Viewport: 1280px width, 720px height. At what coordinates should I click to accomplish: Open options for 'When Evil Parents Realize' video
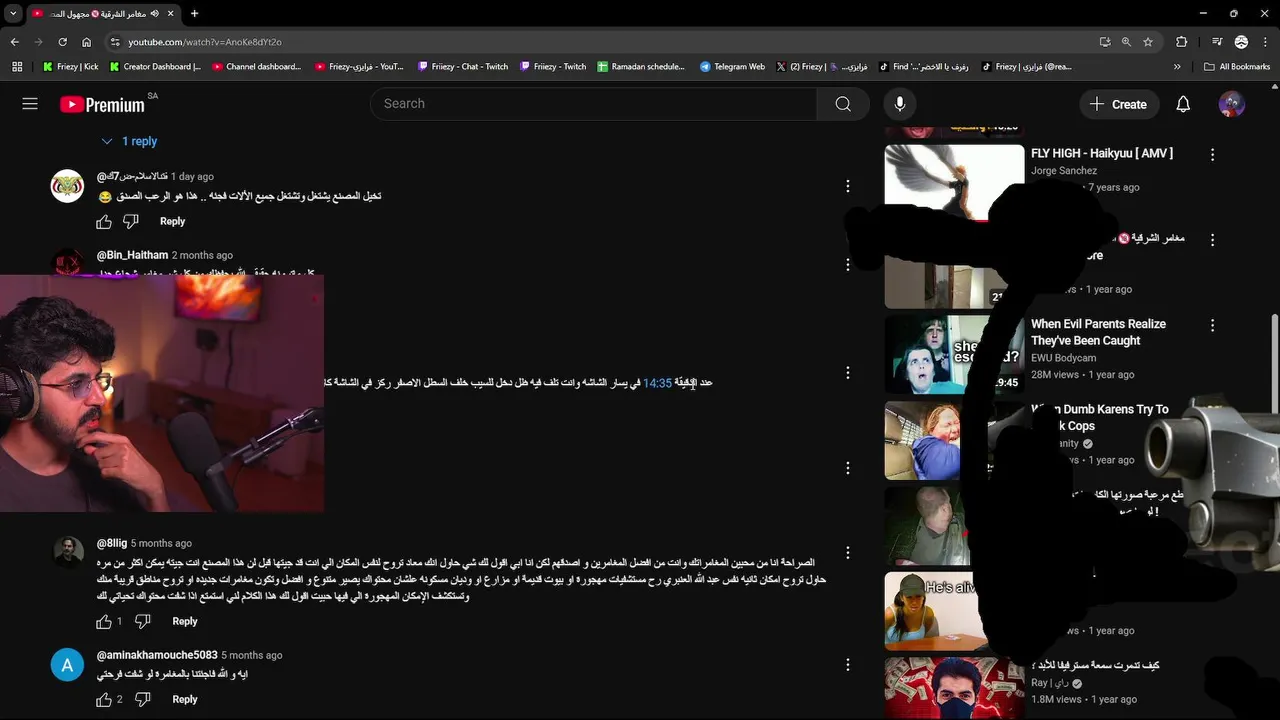[x=1212, y=326]
